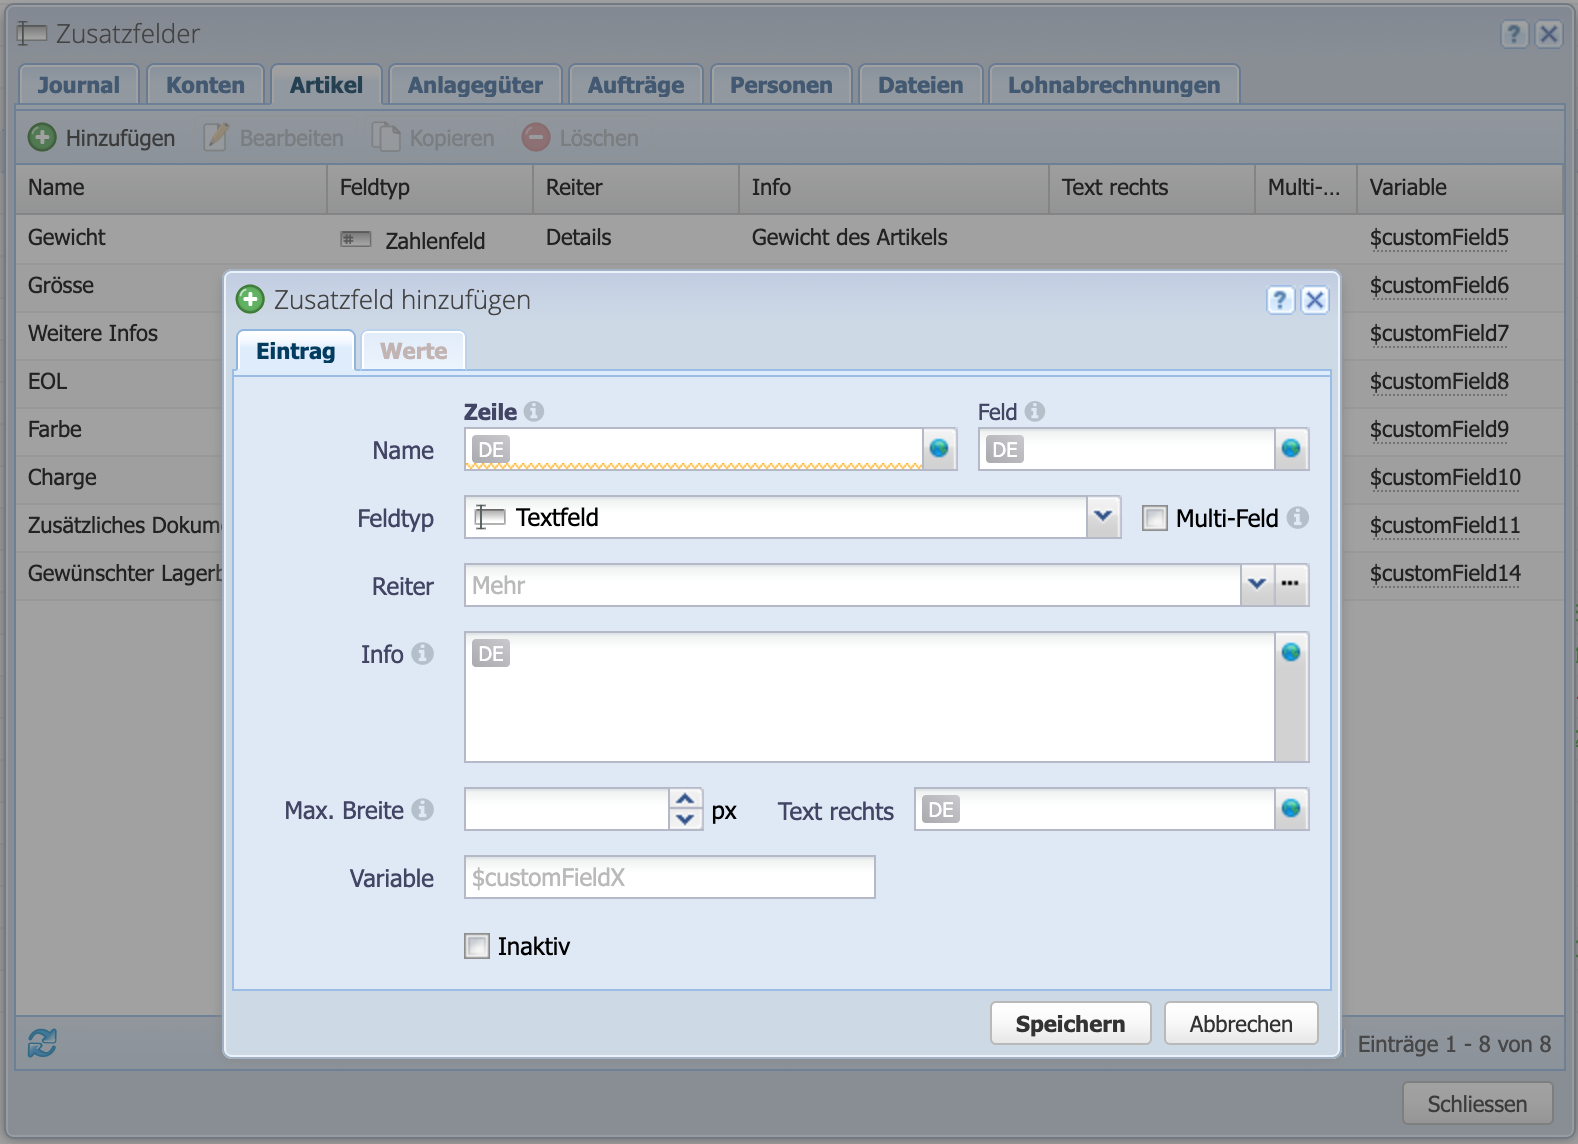The width and height of the screenshot is (1578, 1144).
Task: Show info tooltip next to Multi-Feld
Action: click(x=1298, y=518)
